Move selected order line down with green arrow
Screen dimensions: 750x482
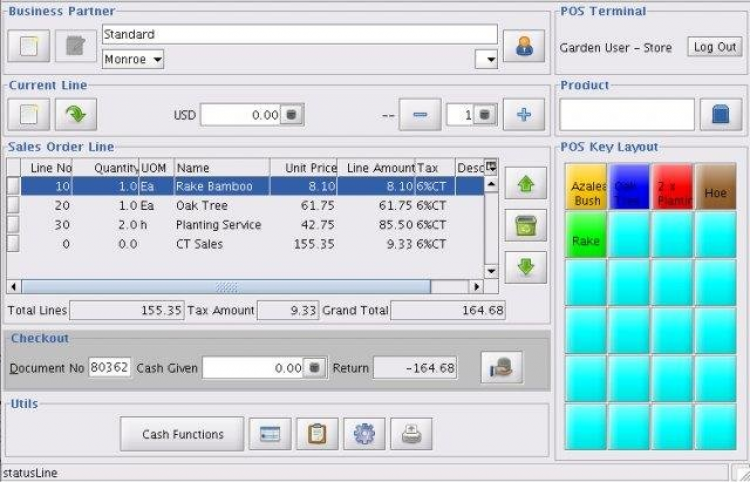pos(525,267)
